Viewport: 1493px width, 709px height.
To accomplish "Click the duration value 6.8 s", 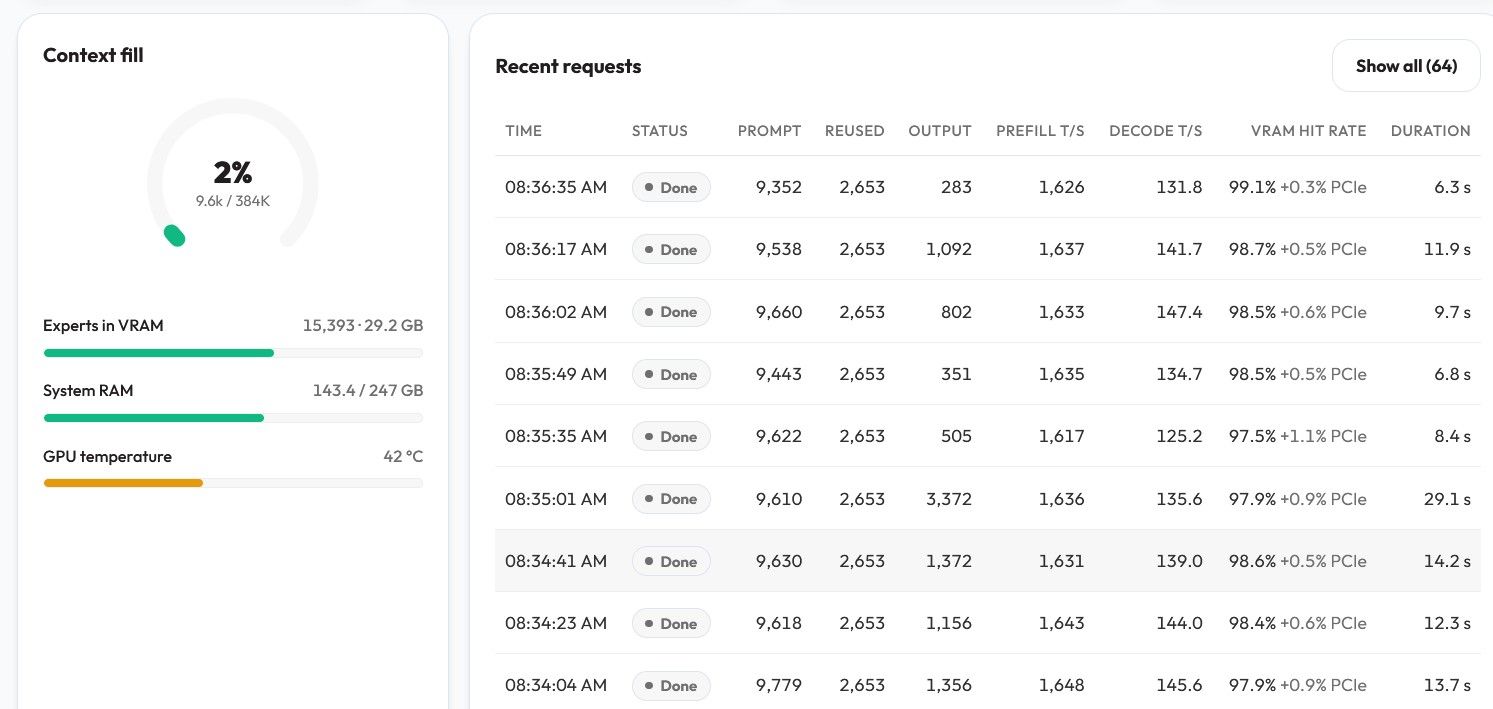I will [1451, 374].
